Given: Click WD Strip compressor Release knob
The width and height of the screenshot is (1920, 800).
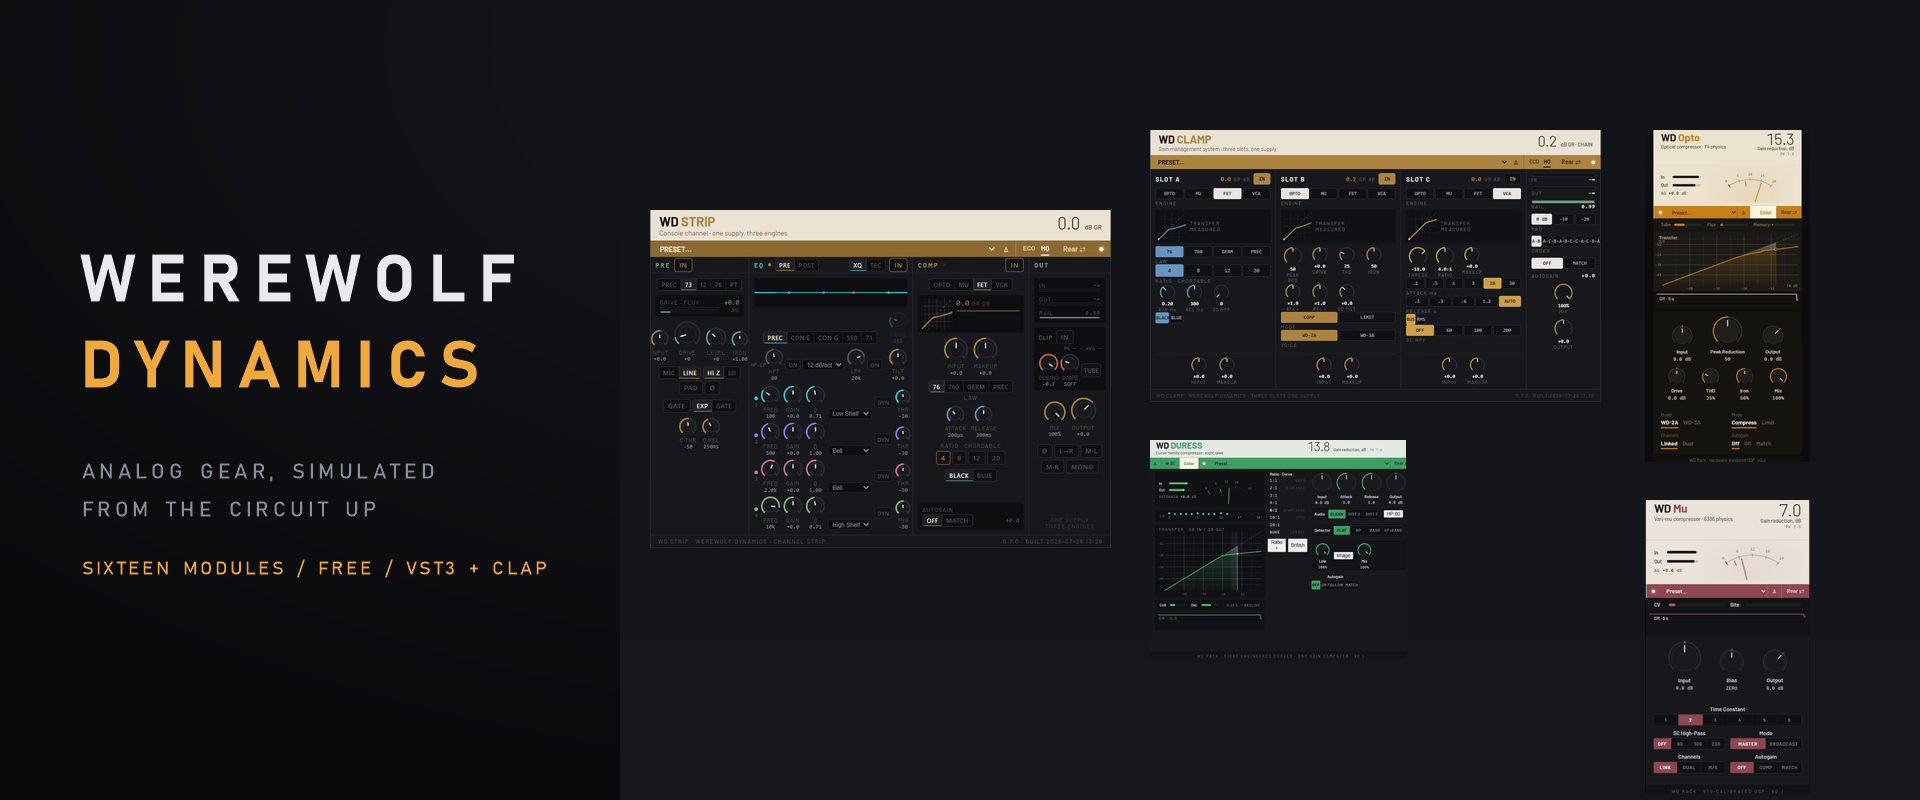Looking at the screenshot, I should pyautogui.click(x=983, y=414).
